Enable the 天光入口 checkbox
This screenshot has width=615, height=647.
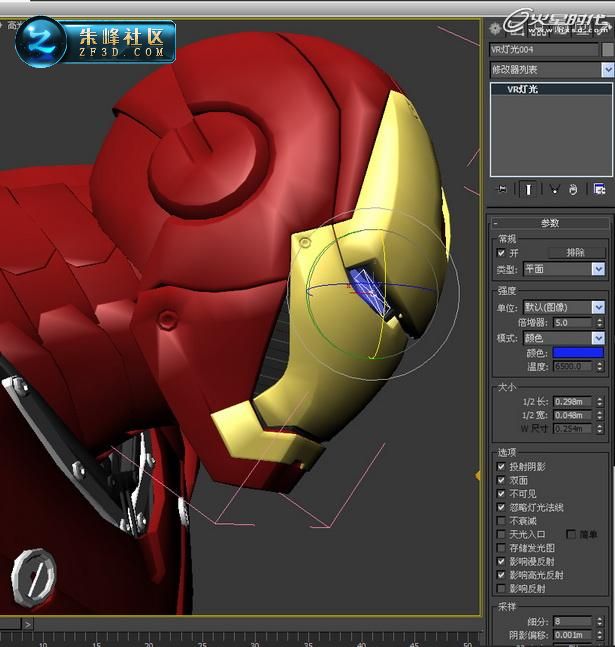(501, 534)
